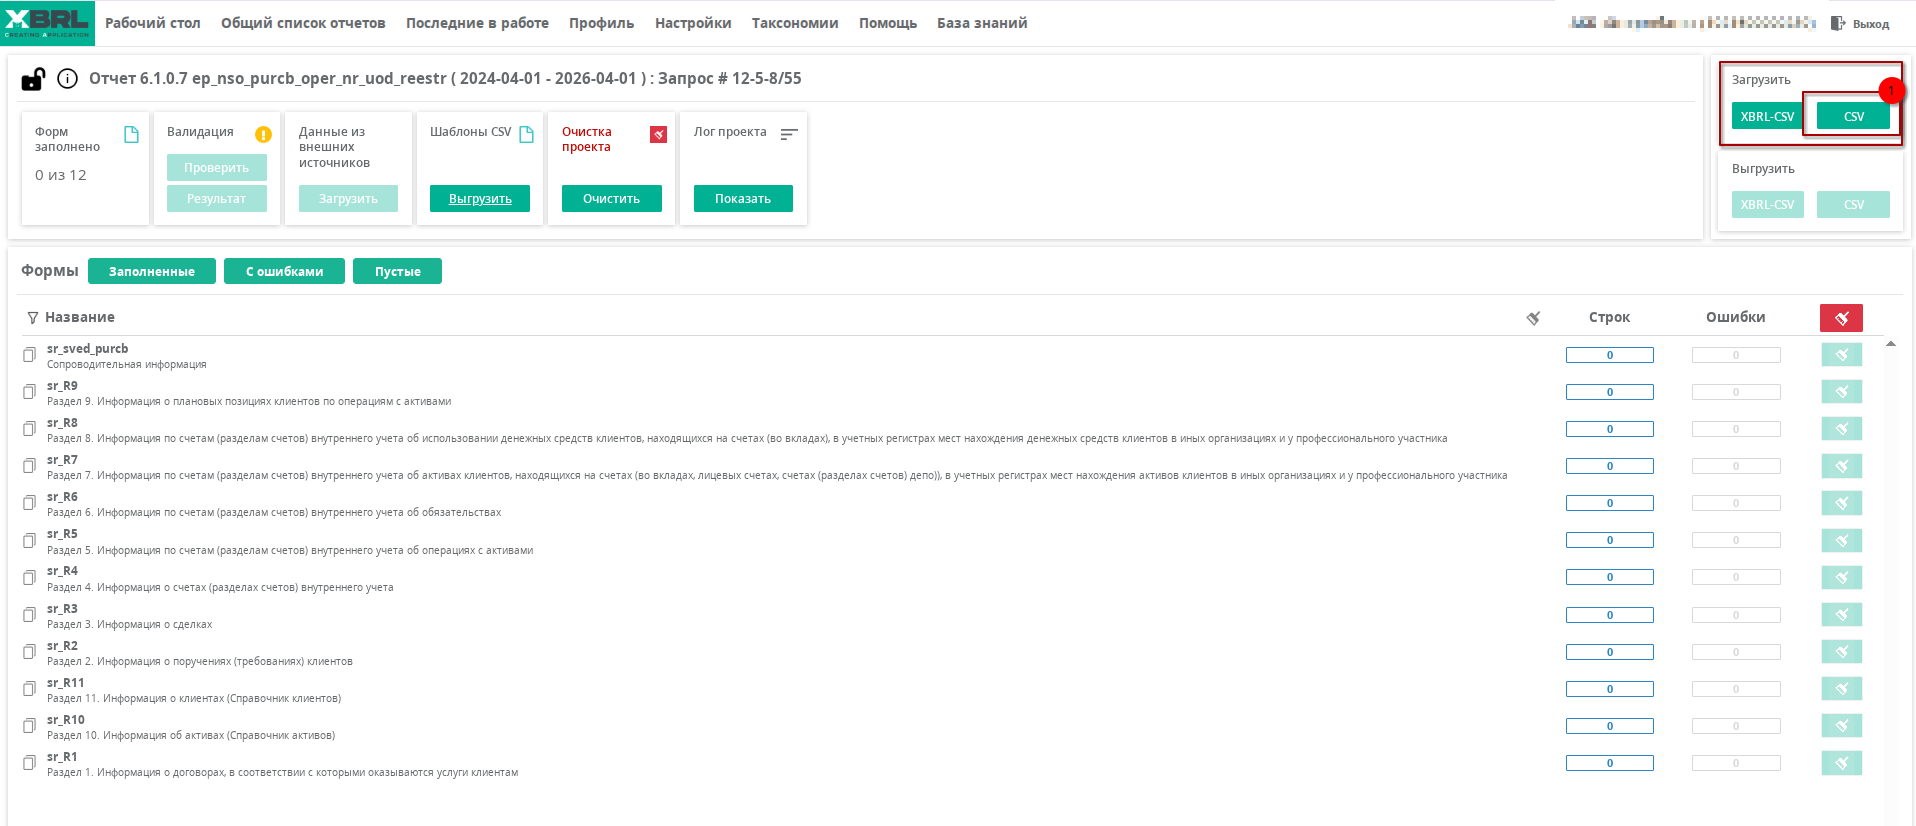Image resolution: width=1916 pixels, height=826 pixels.
Task: Click the green broom button for row sr_R5
Action: tap(1841, 541)
